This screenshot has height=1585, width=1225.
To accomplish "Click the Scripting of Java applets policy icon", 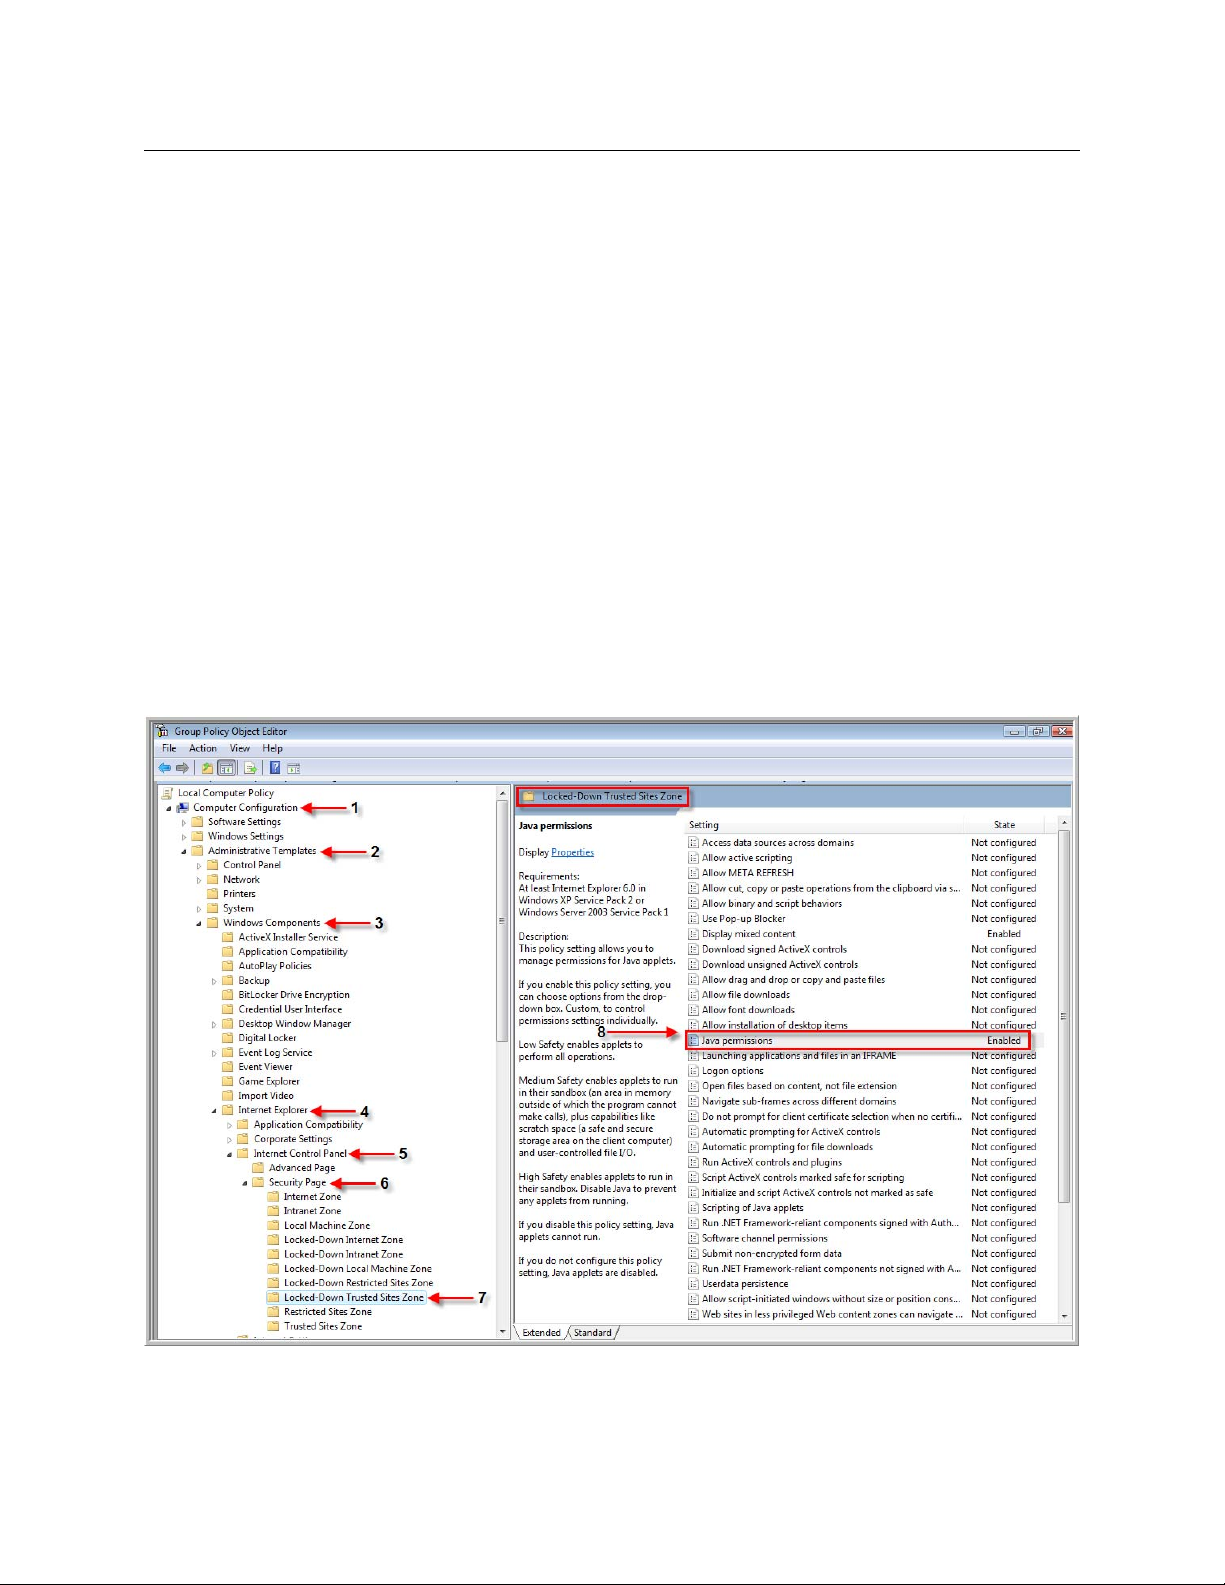I will coord(693,1208).
